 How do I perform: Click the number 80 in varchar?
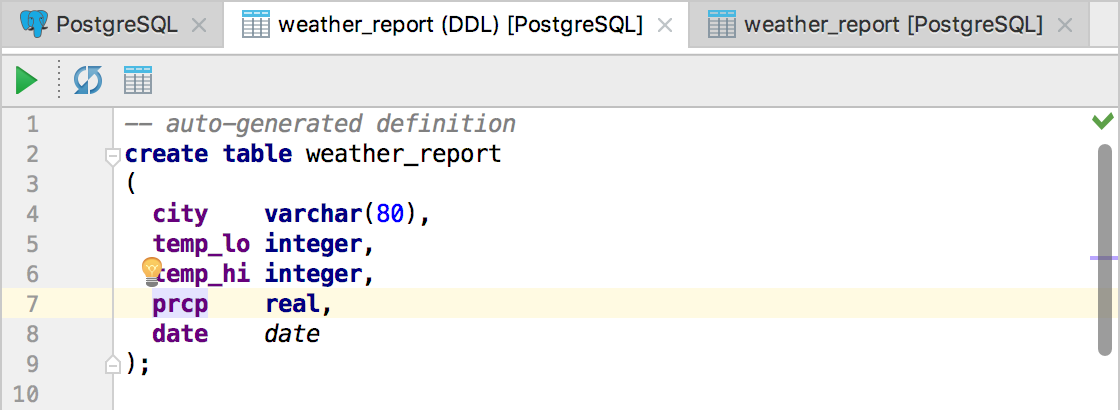[390, 214]
